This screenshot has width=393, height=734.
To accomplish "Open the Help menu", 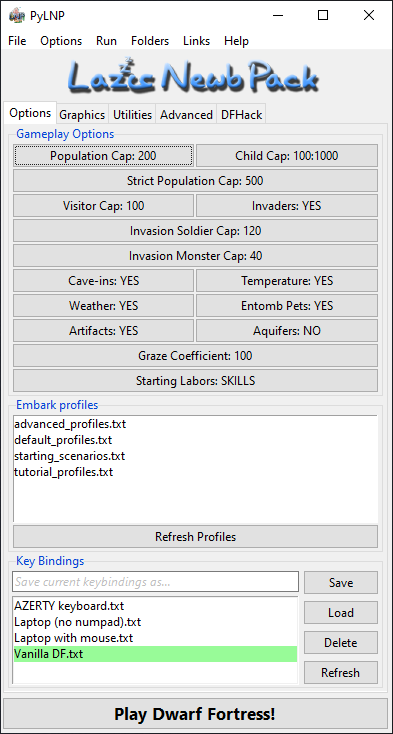I will tap(236, 41).
